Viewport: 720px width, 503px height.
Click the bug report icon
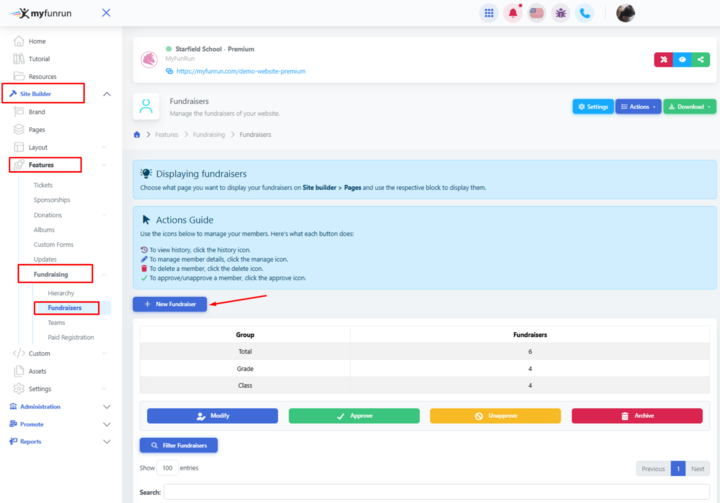tap(561, 13)
